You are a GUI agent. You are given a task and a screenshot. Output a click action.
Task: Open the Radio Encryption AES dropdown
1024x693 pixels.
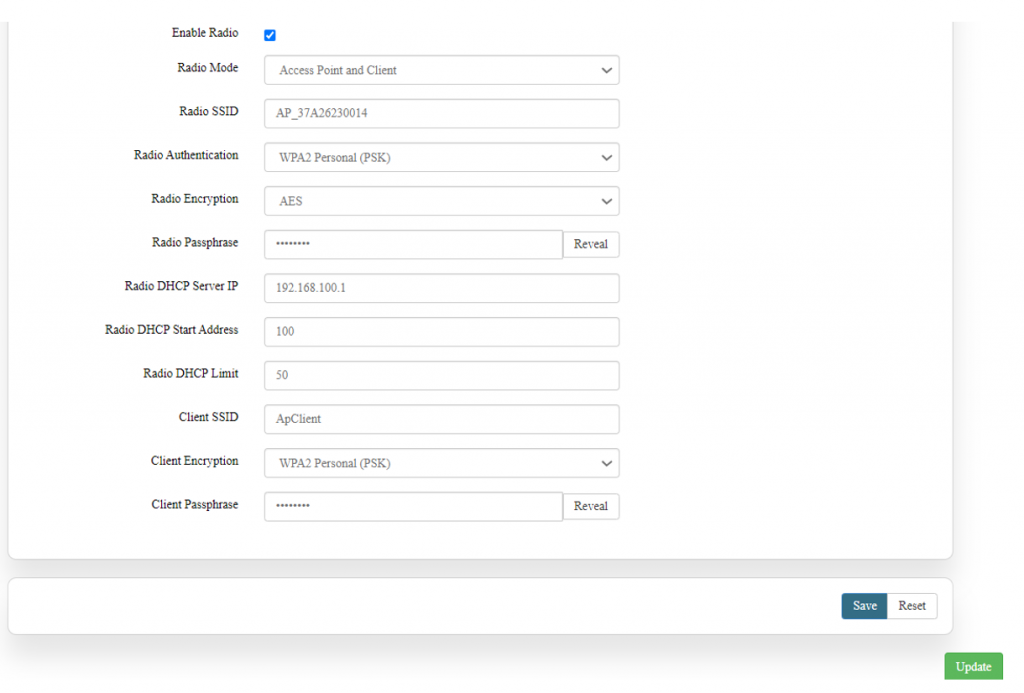[x=441, y=201]
